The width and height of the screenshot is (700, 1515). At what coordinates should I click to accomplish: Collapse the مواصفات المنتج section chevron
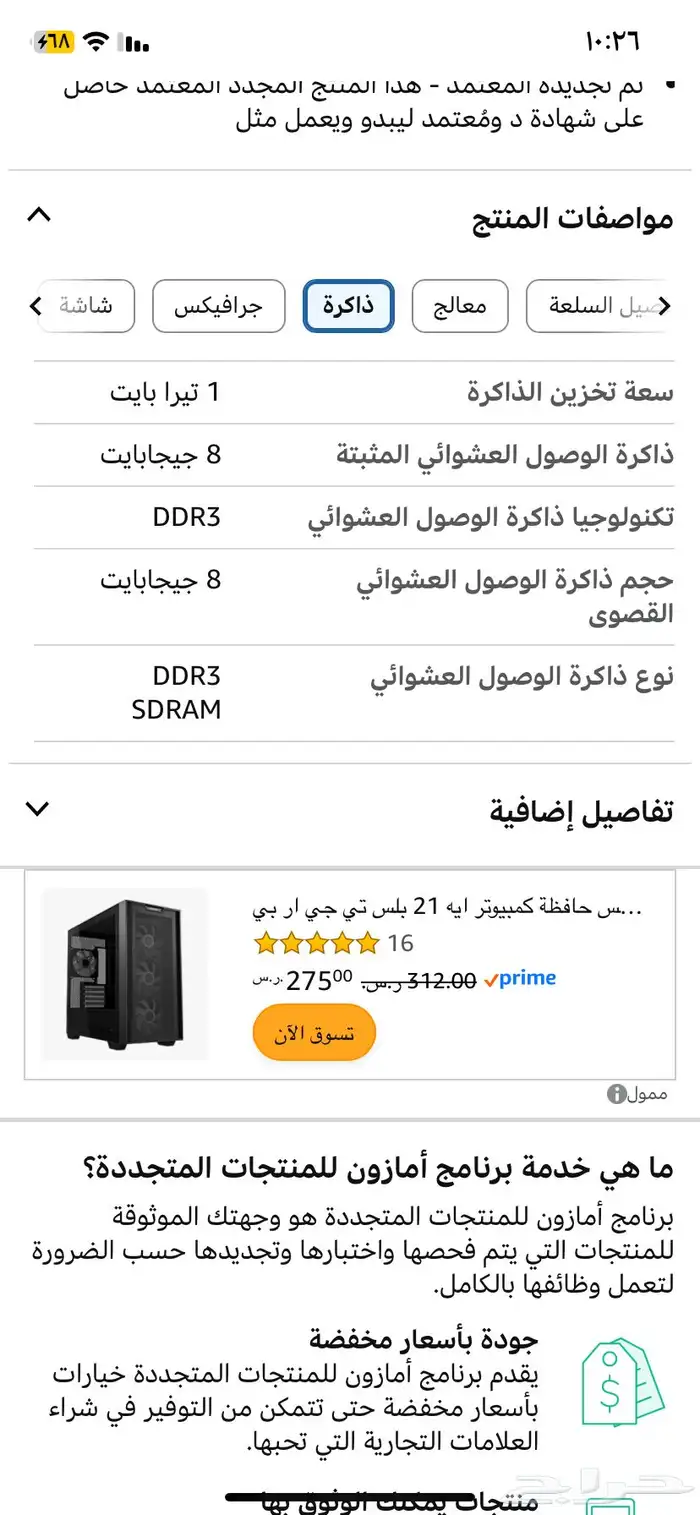38,214
